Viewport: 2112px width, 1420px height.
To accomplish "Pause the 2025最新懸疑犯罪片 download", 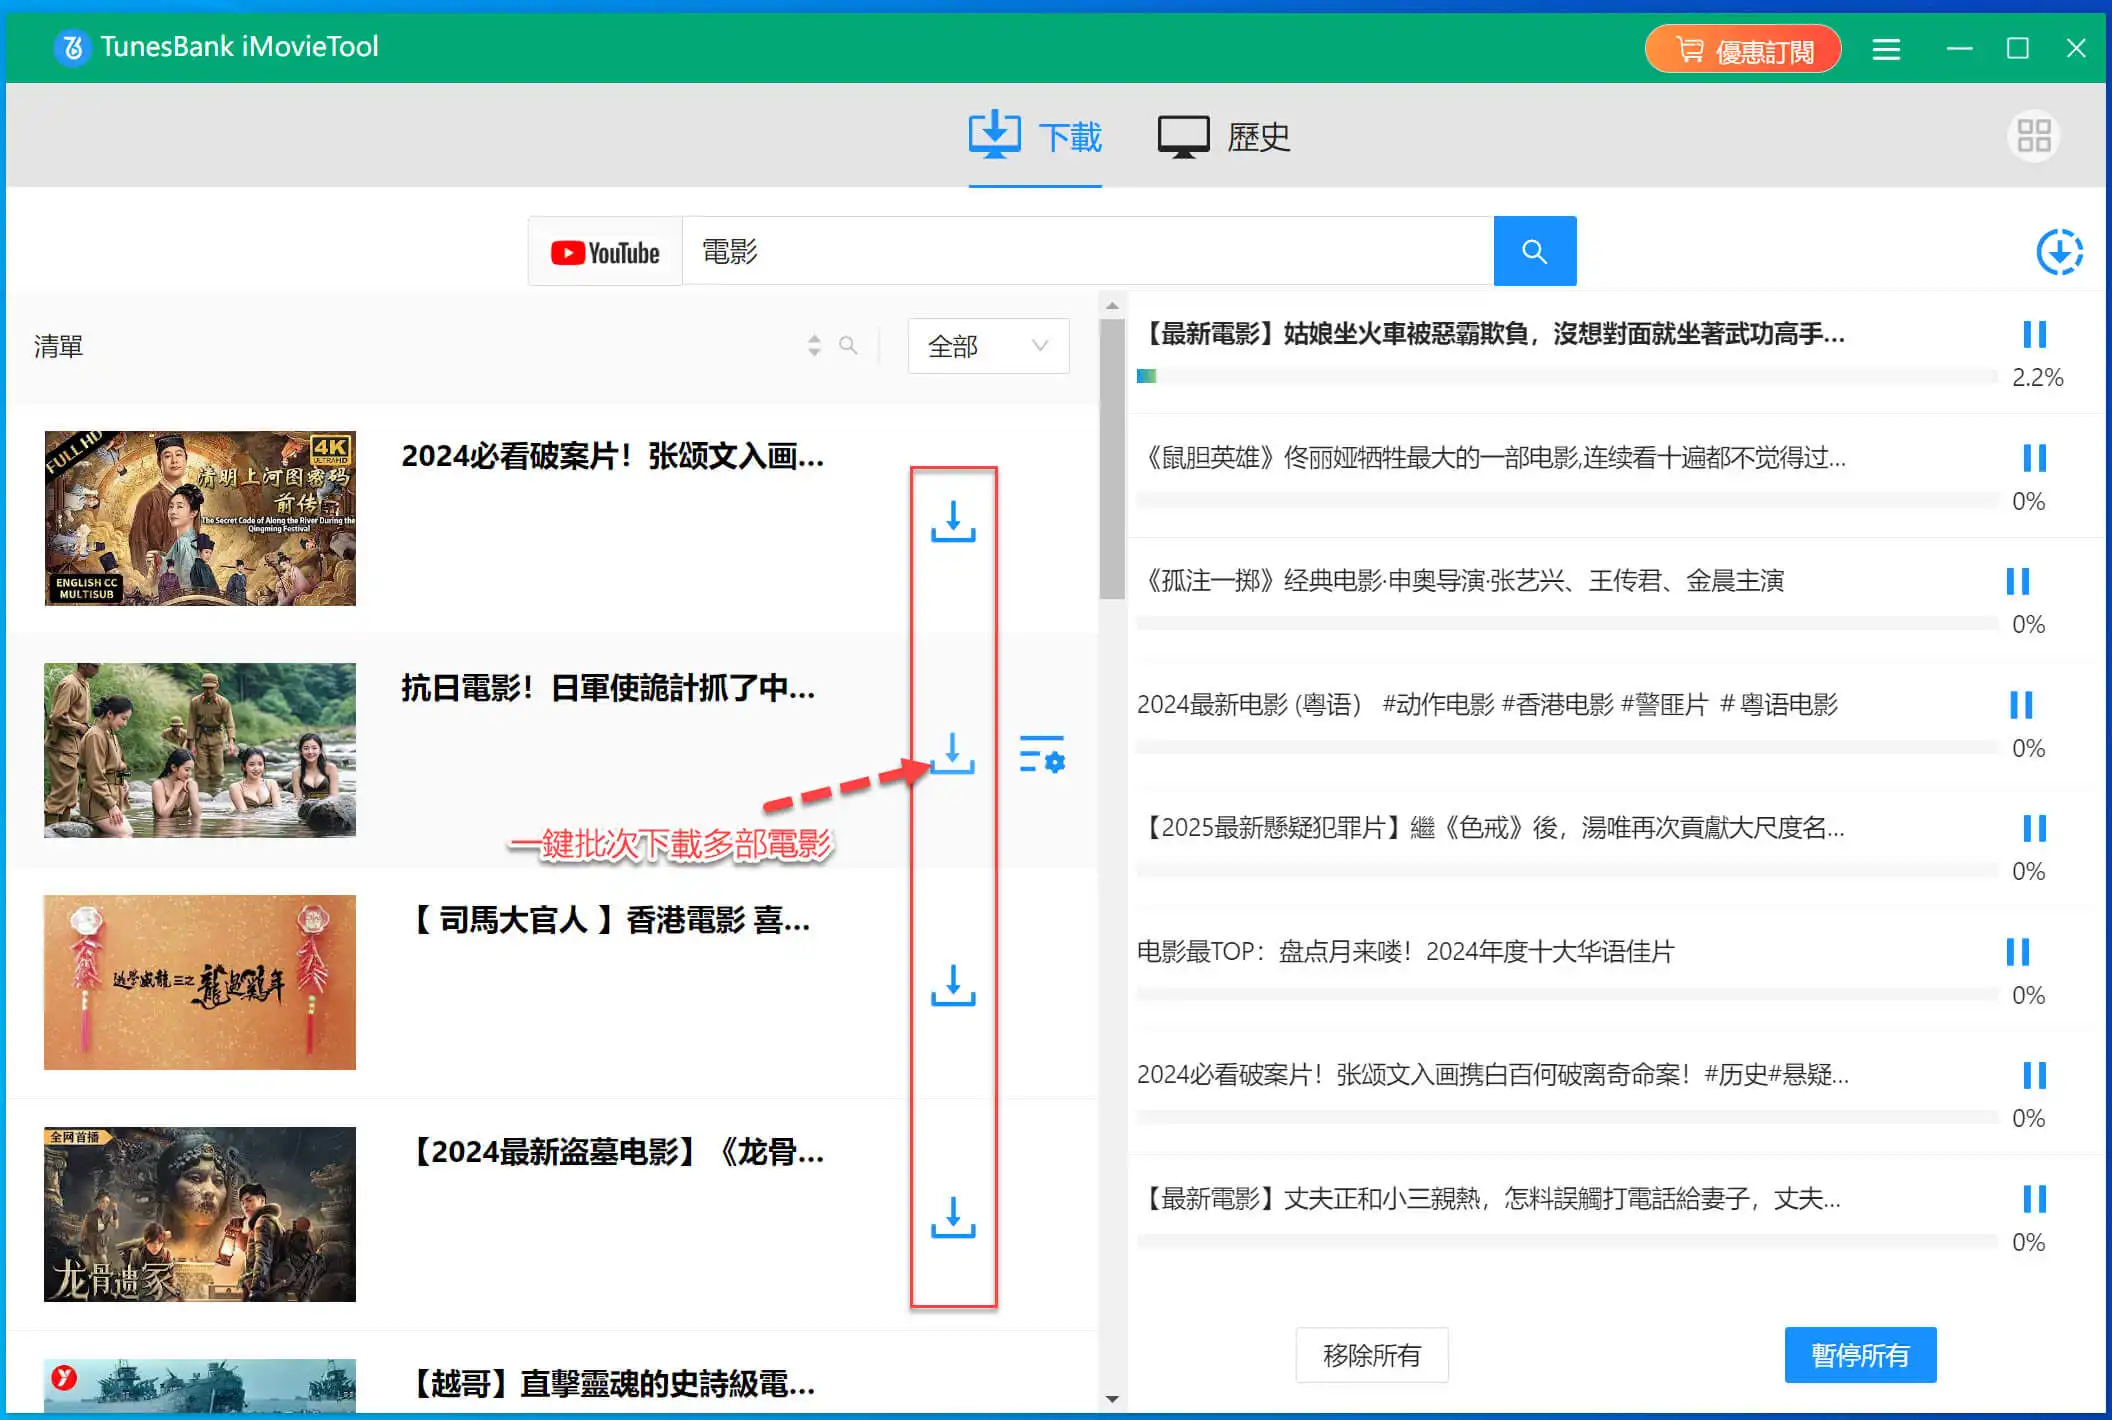I will pos(2035,828).
